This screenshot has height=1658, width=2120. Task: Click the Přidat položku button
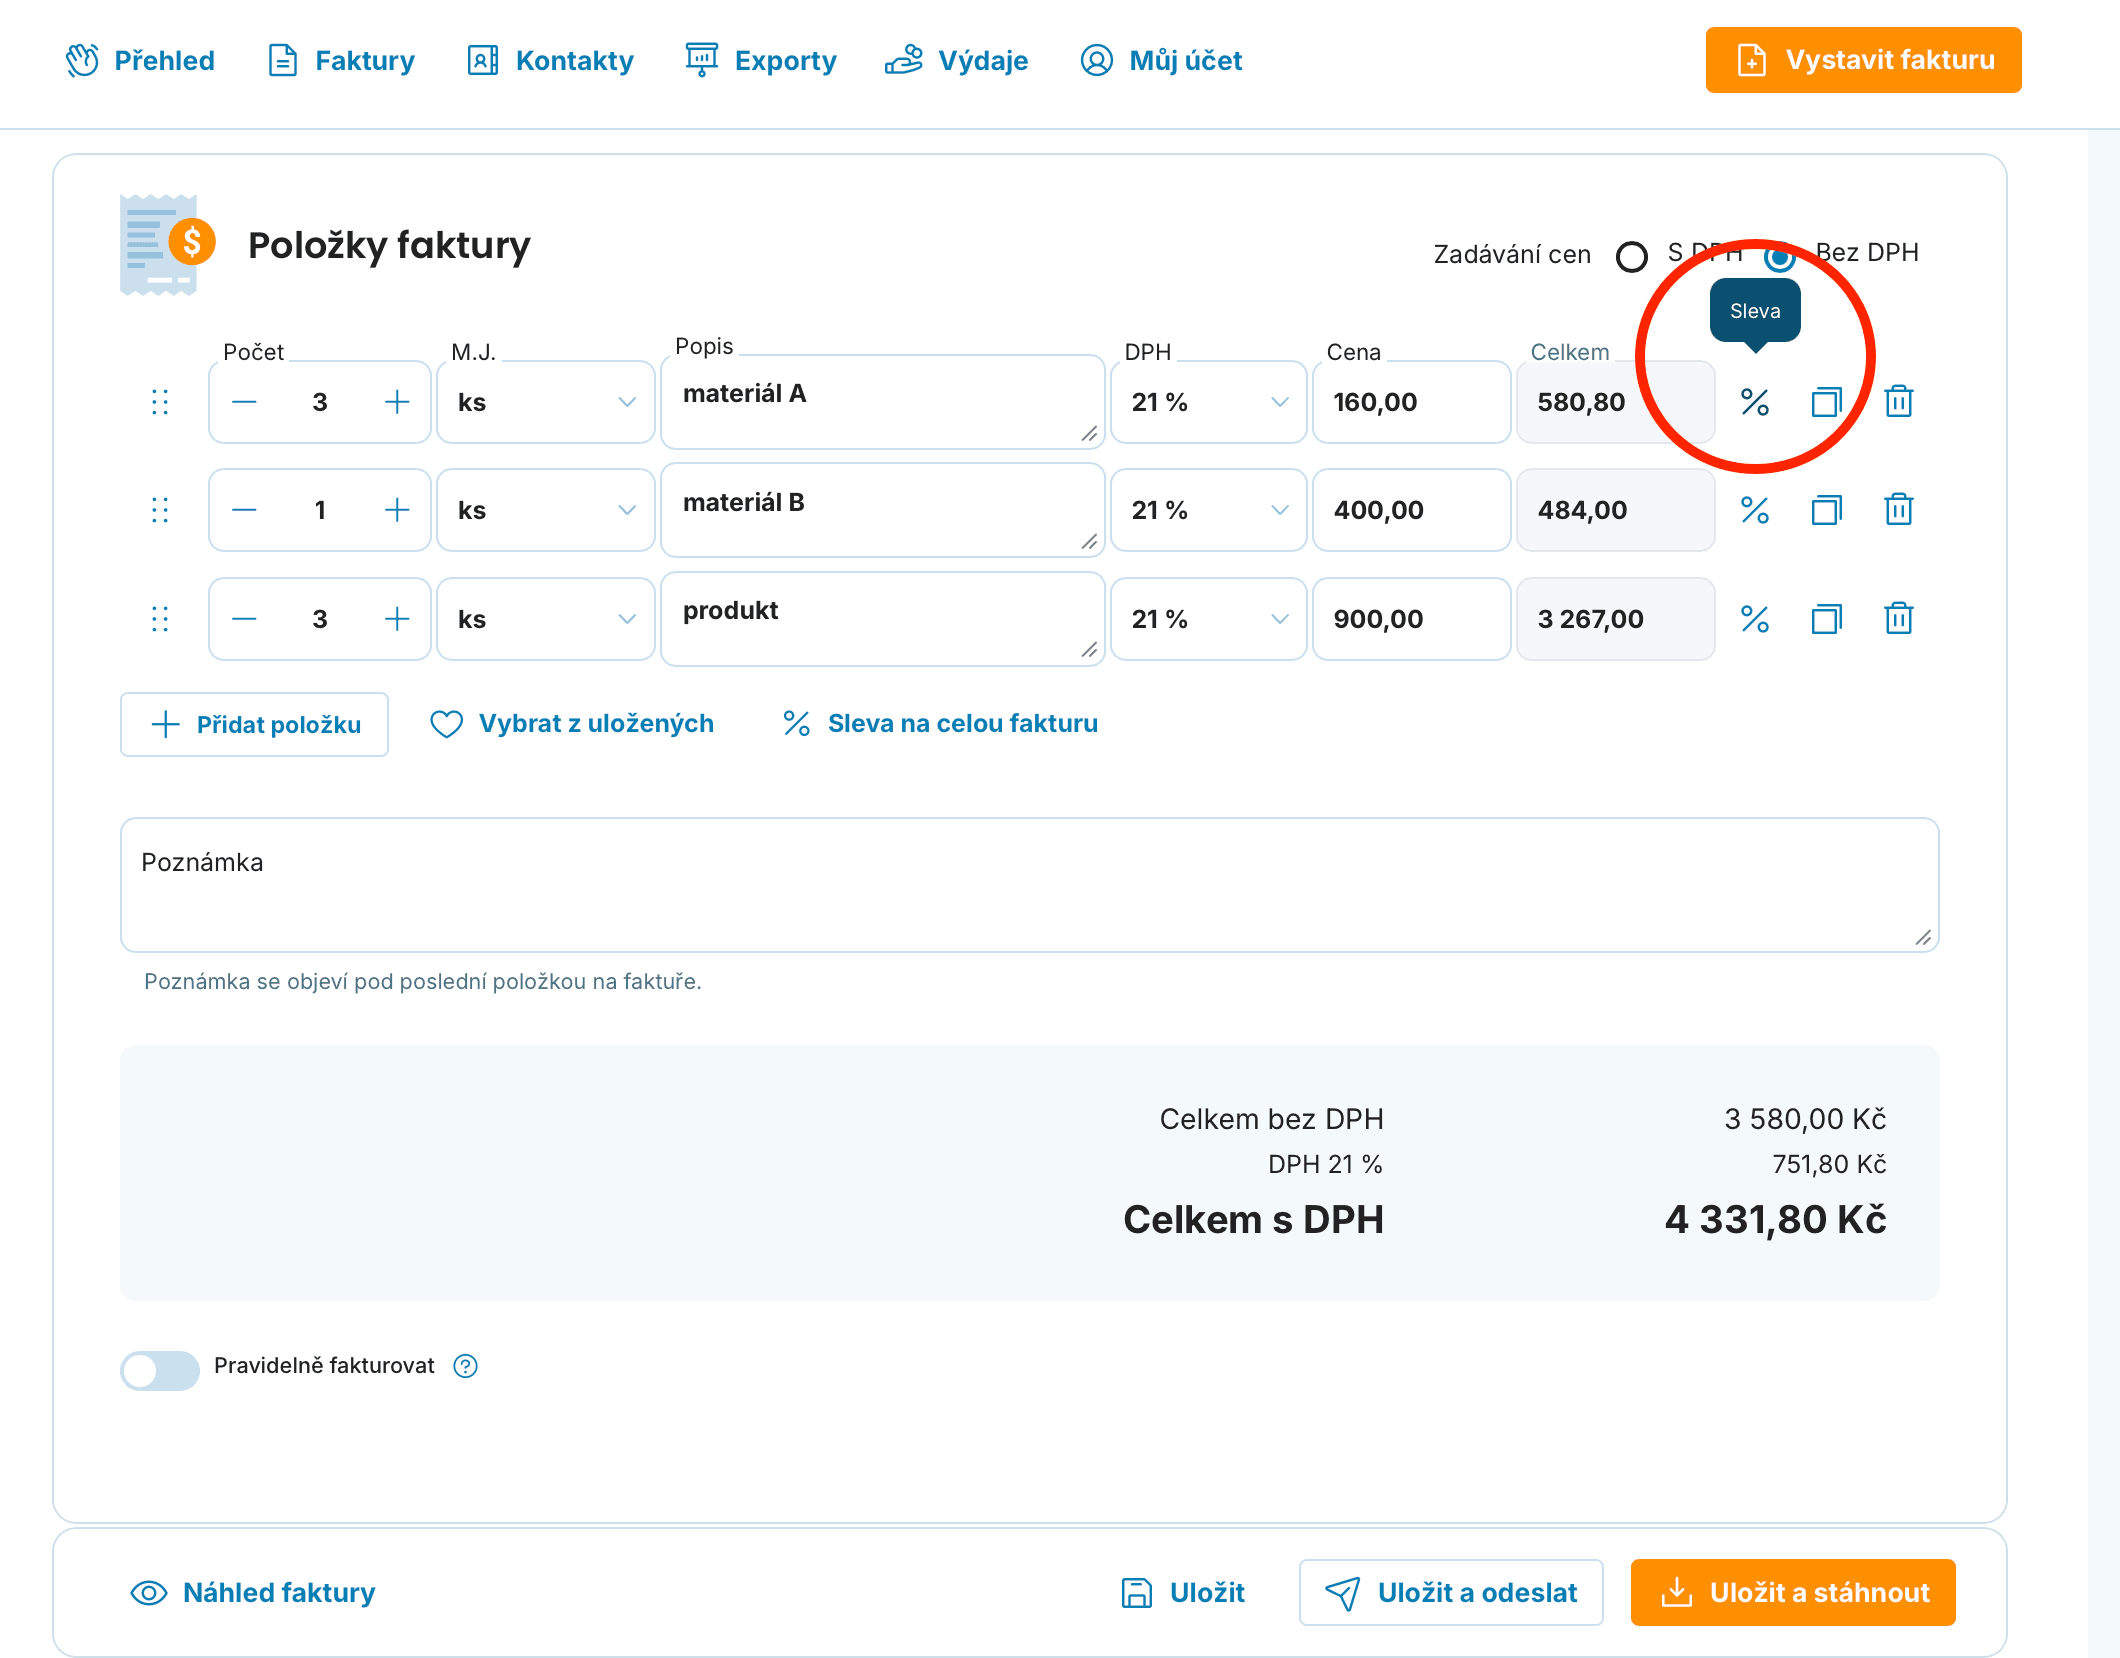click(254, 724)
